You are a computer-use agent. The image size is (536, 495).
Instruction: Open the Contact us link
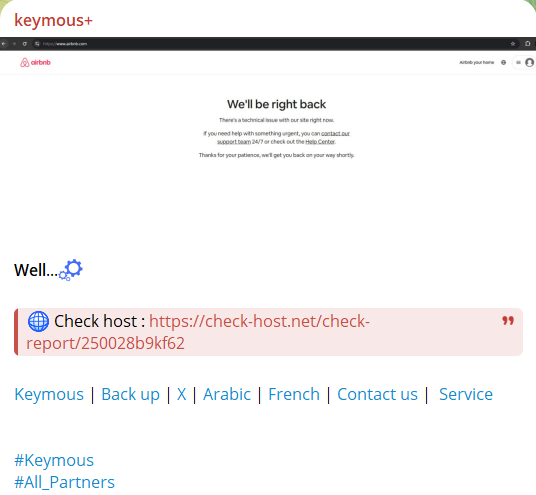tap(377, 394)
